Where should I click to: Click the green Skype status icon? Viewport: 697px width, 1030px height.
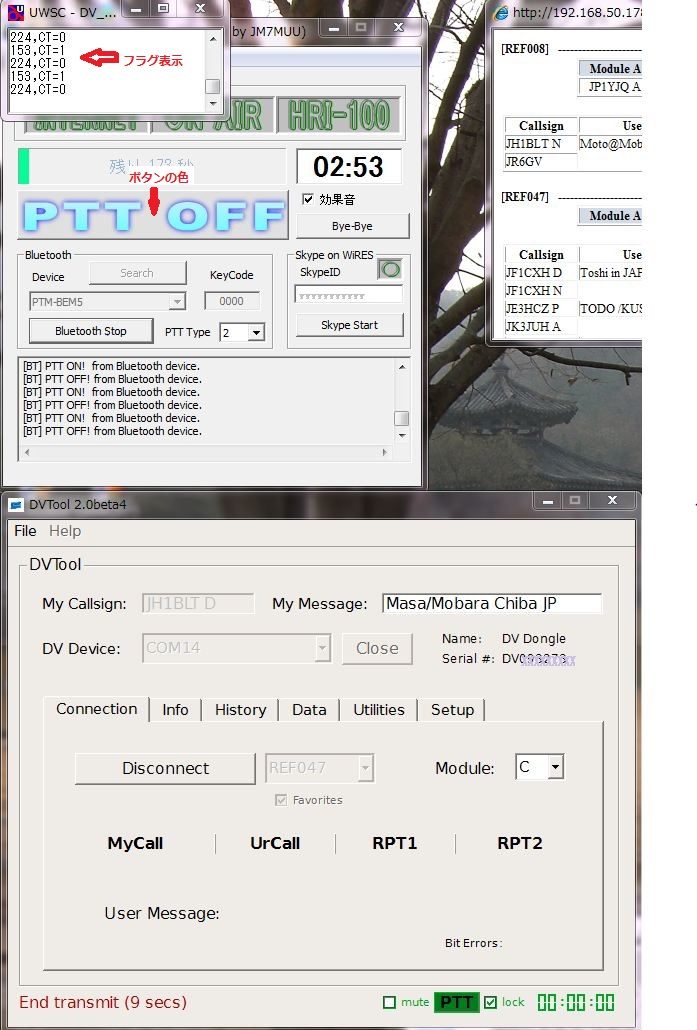(x=389, y=270)
